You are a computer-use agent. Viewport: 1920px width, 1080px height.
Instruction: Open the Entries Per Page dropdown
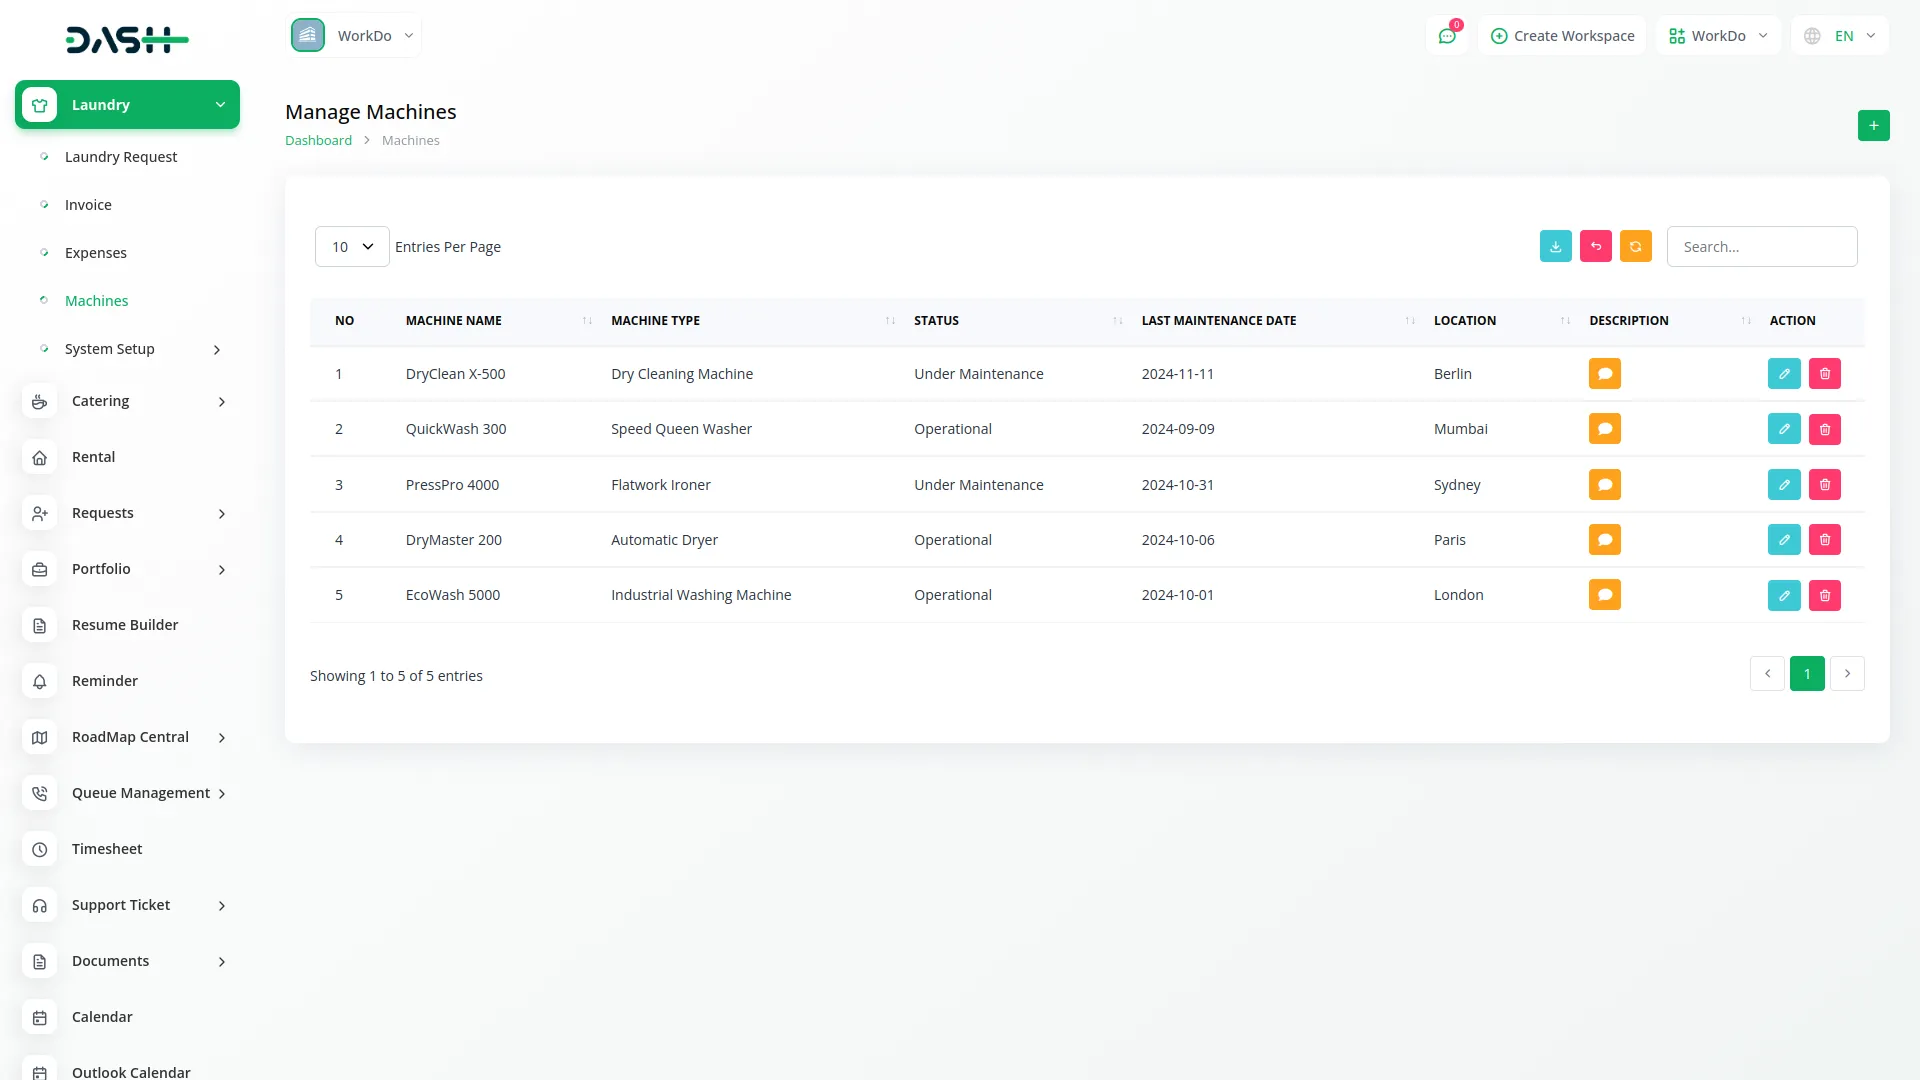click(x=351, y=246)
